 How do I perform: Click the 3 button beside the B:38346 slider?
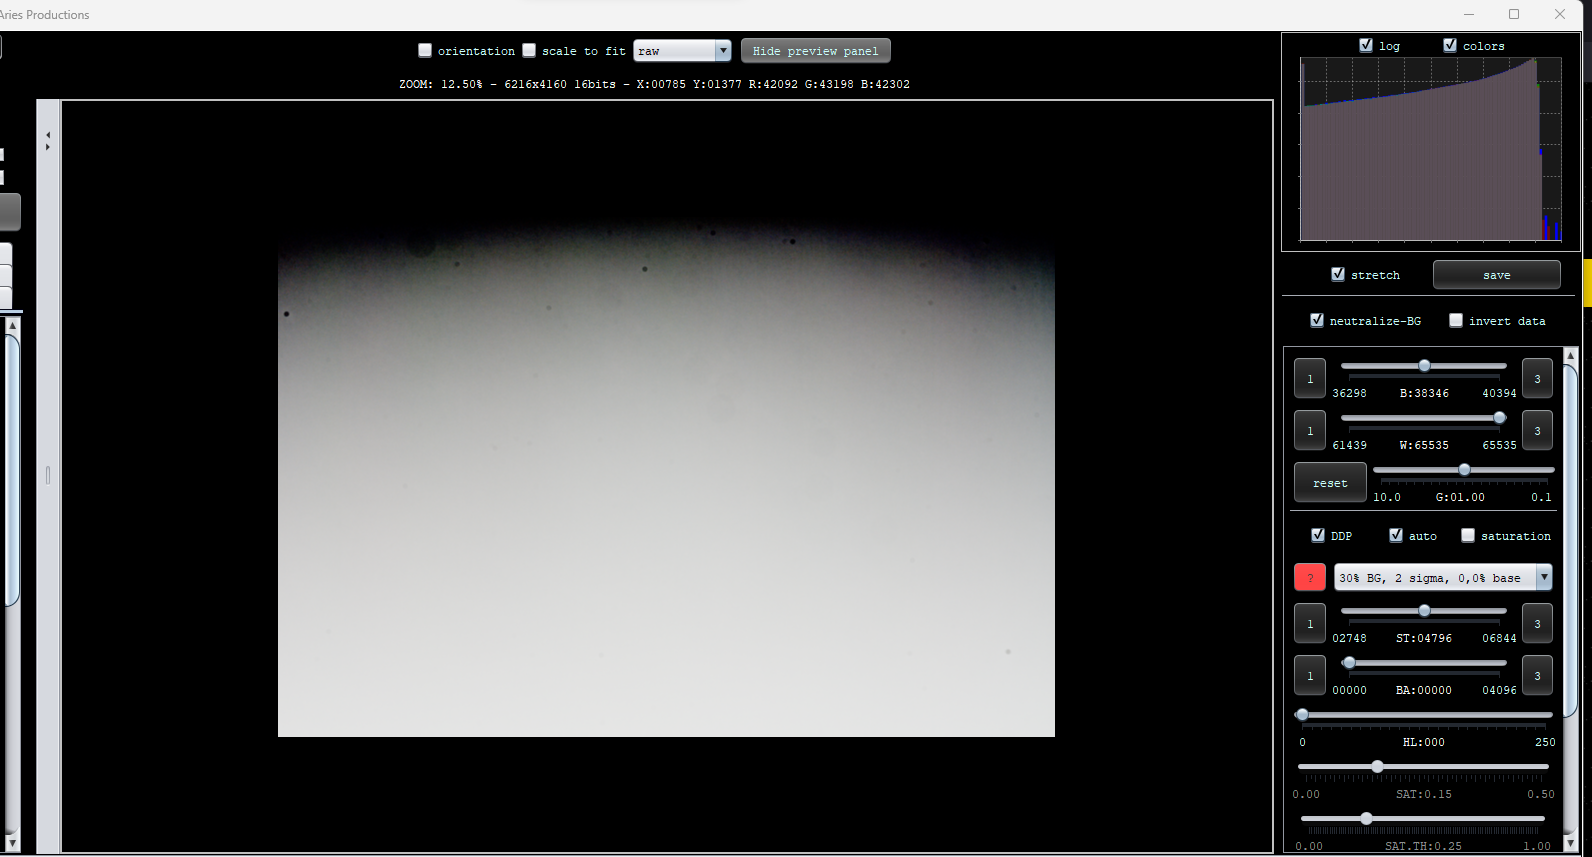1537,379
